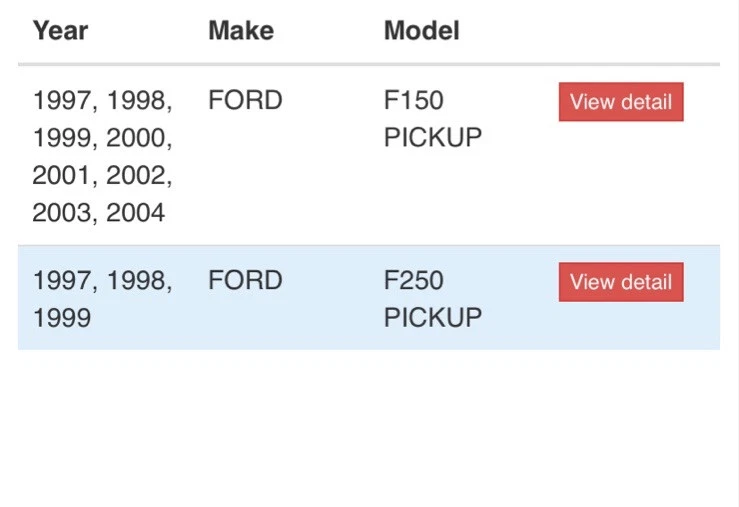Click year 1998 in the F150 row

139,100
